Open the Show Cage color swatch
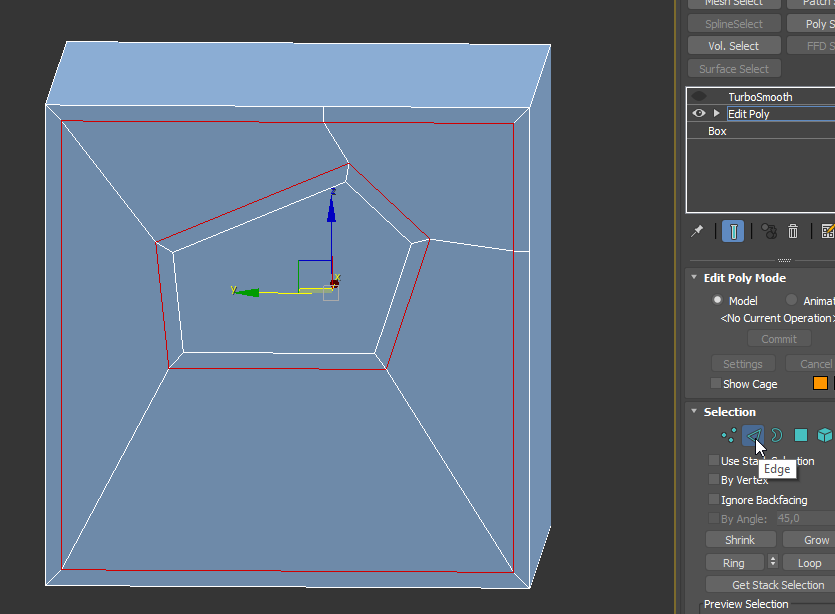835x614 pixels. pos(820,383)
